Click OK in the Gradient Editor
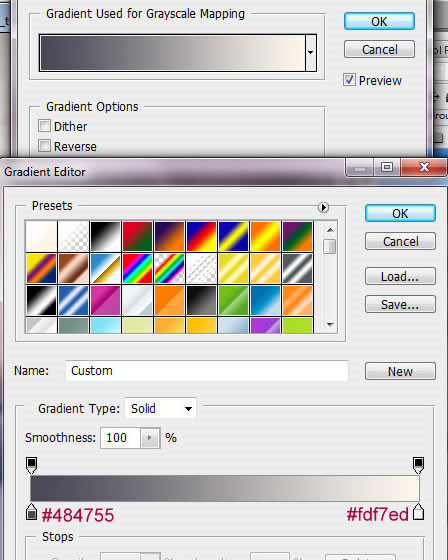The width and height of the screenshot is (448, 560). pyautogui.click(x=400, y=213)
